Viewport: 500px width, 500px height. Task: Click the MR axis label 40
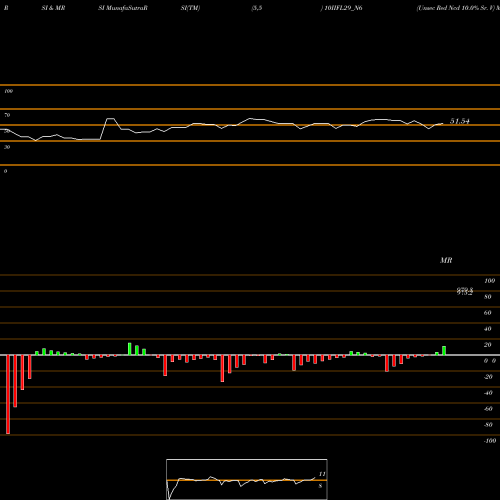(488, 329)
